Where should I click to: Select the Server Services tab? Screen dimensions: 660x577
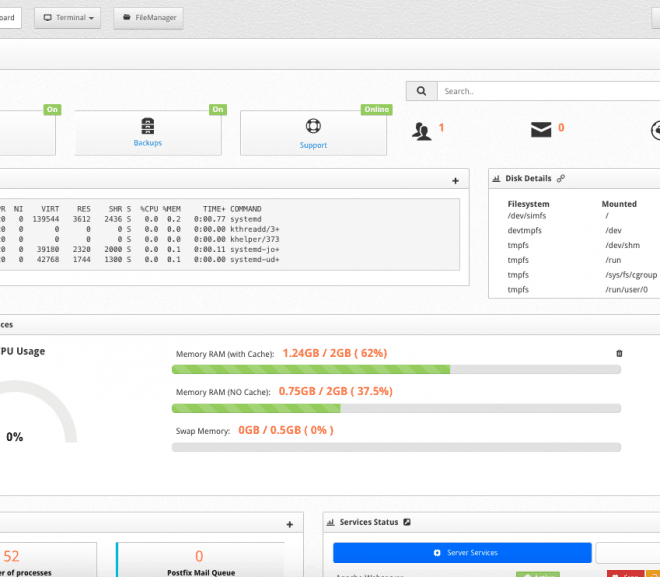[x=462, y=553]
